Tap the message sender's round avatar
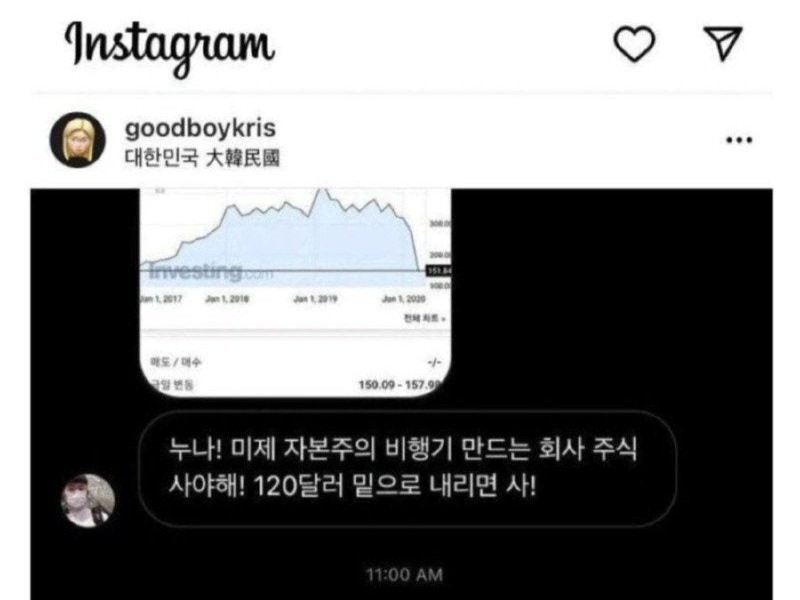The height and width of the screenshot is (600, 800). (x=88, y=500)
